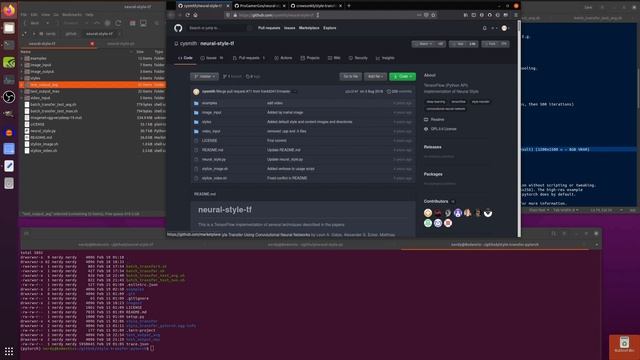Screen dimensions: 640x360
Task: Open neural_style.py in GitHub file list
Action: [x=213, y=159]
